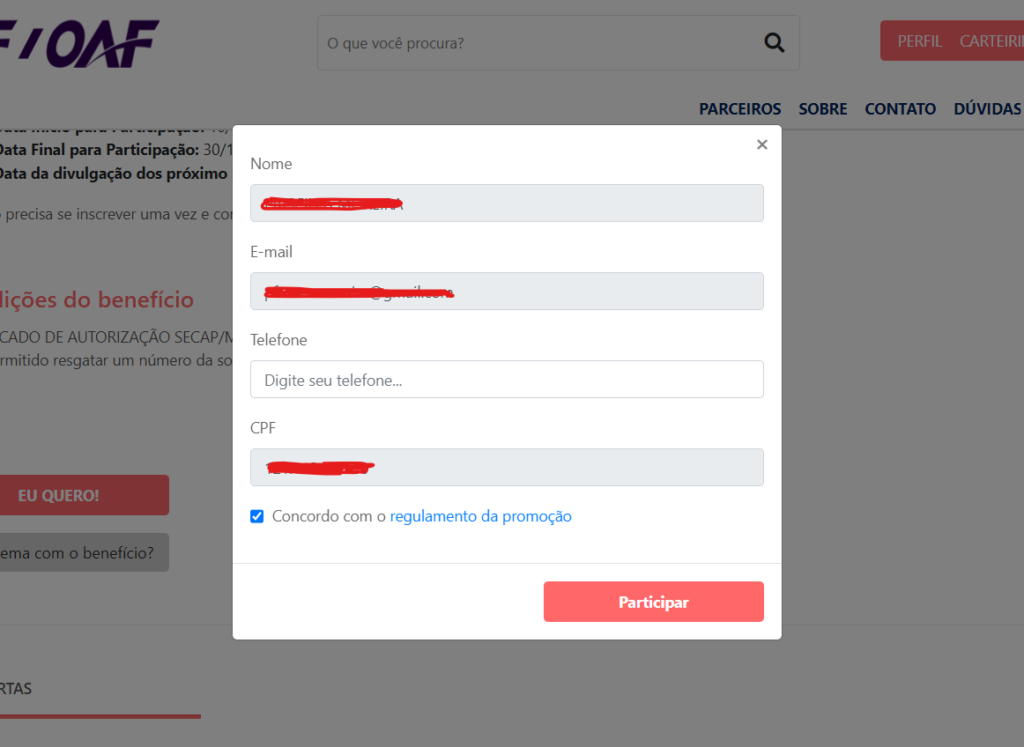Viewport: 1024px width, 747px height.
Task: Click the OAF logo in the header
Action: coord(80,43)
